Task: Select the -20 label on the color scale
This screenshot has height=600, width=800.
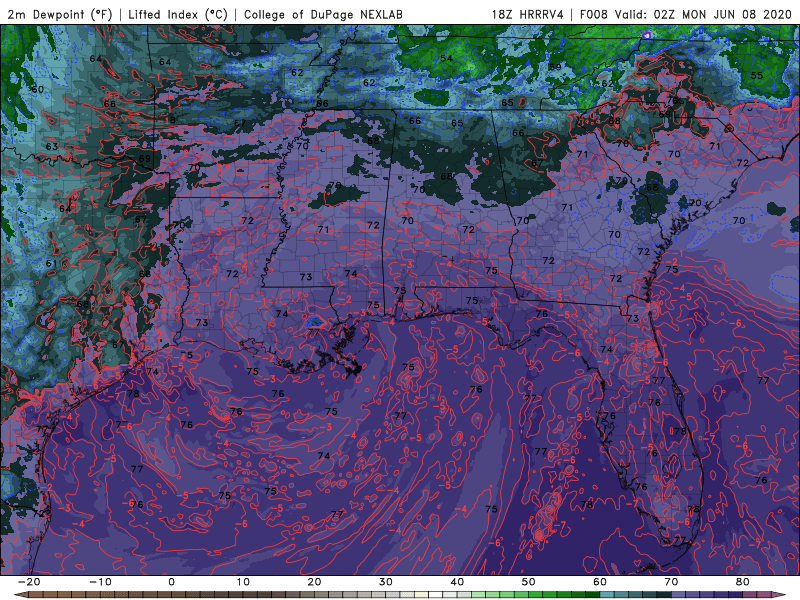Action: click(29, 582)
